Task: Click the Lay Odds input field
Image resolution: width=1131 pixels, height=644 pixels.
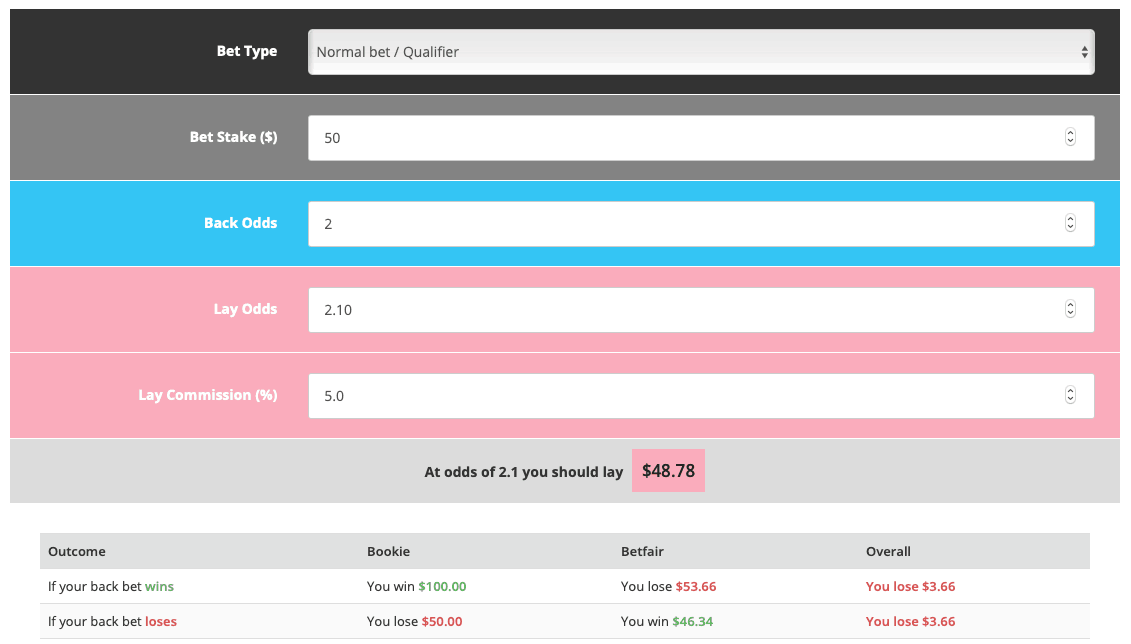Action: (x=701, y=310)
